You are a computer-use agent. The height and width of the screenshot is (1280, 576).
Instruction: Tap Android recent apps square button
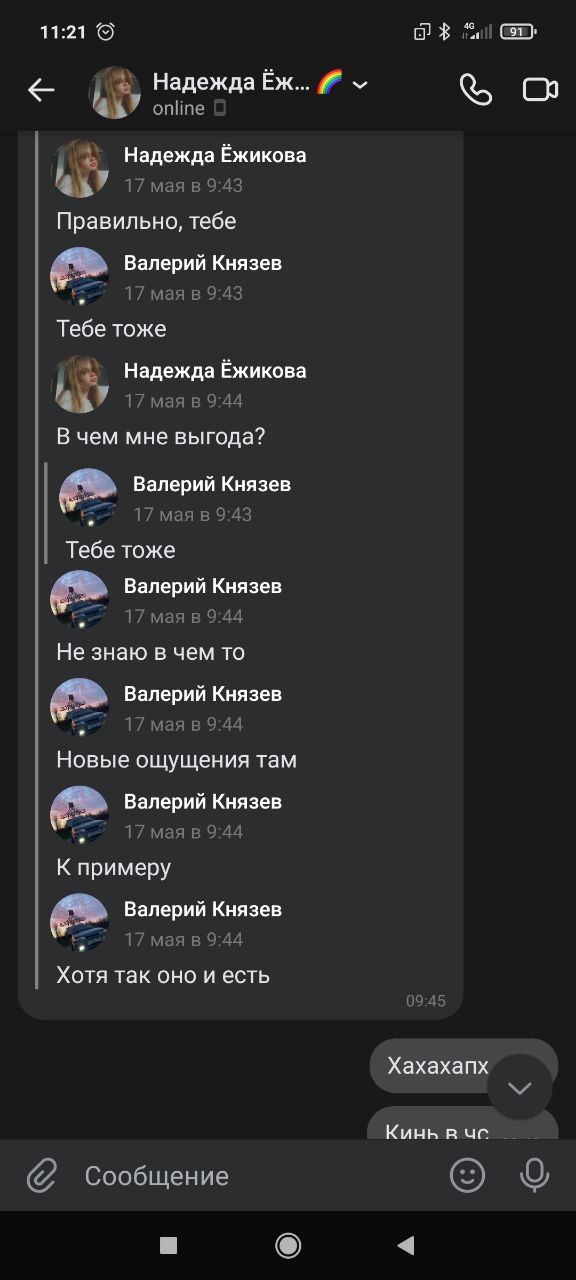(x=168, y=1245)
